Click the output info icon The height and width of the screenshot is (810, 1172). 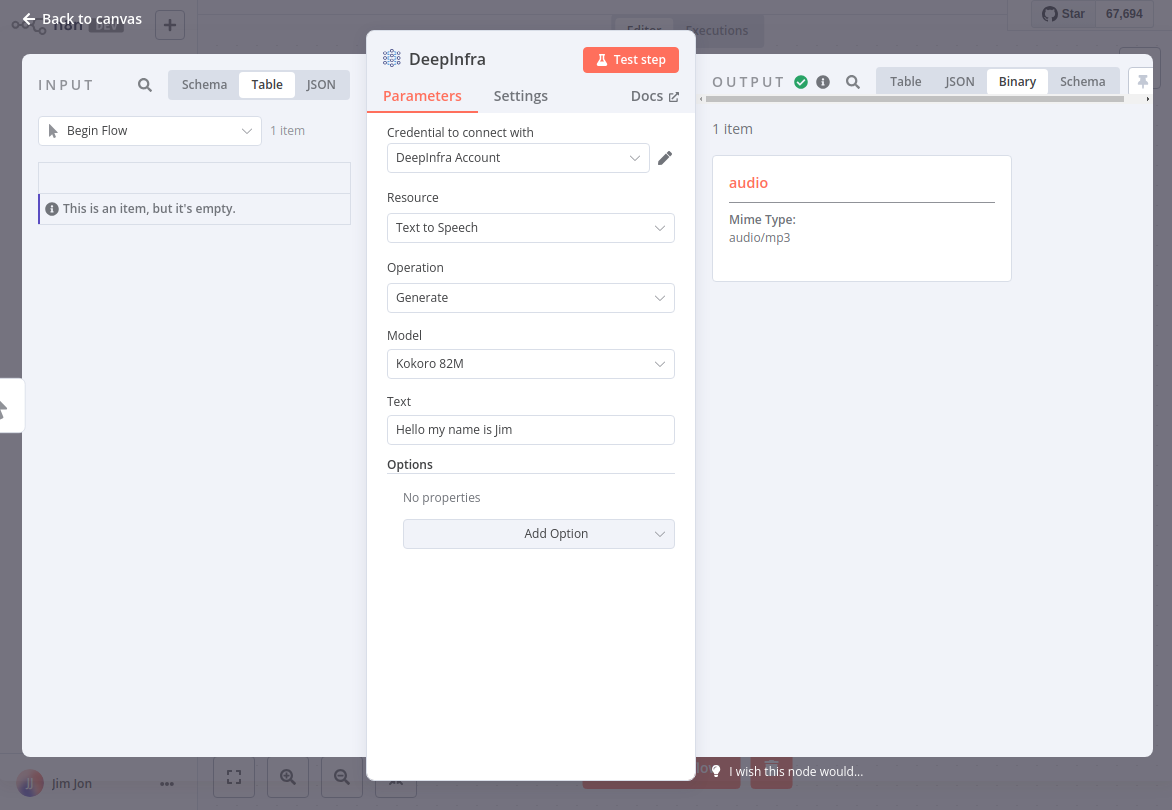(823, 82)
